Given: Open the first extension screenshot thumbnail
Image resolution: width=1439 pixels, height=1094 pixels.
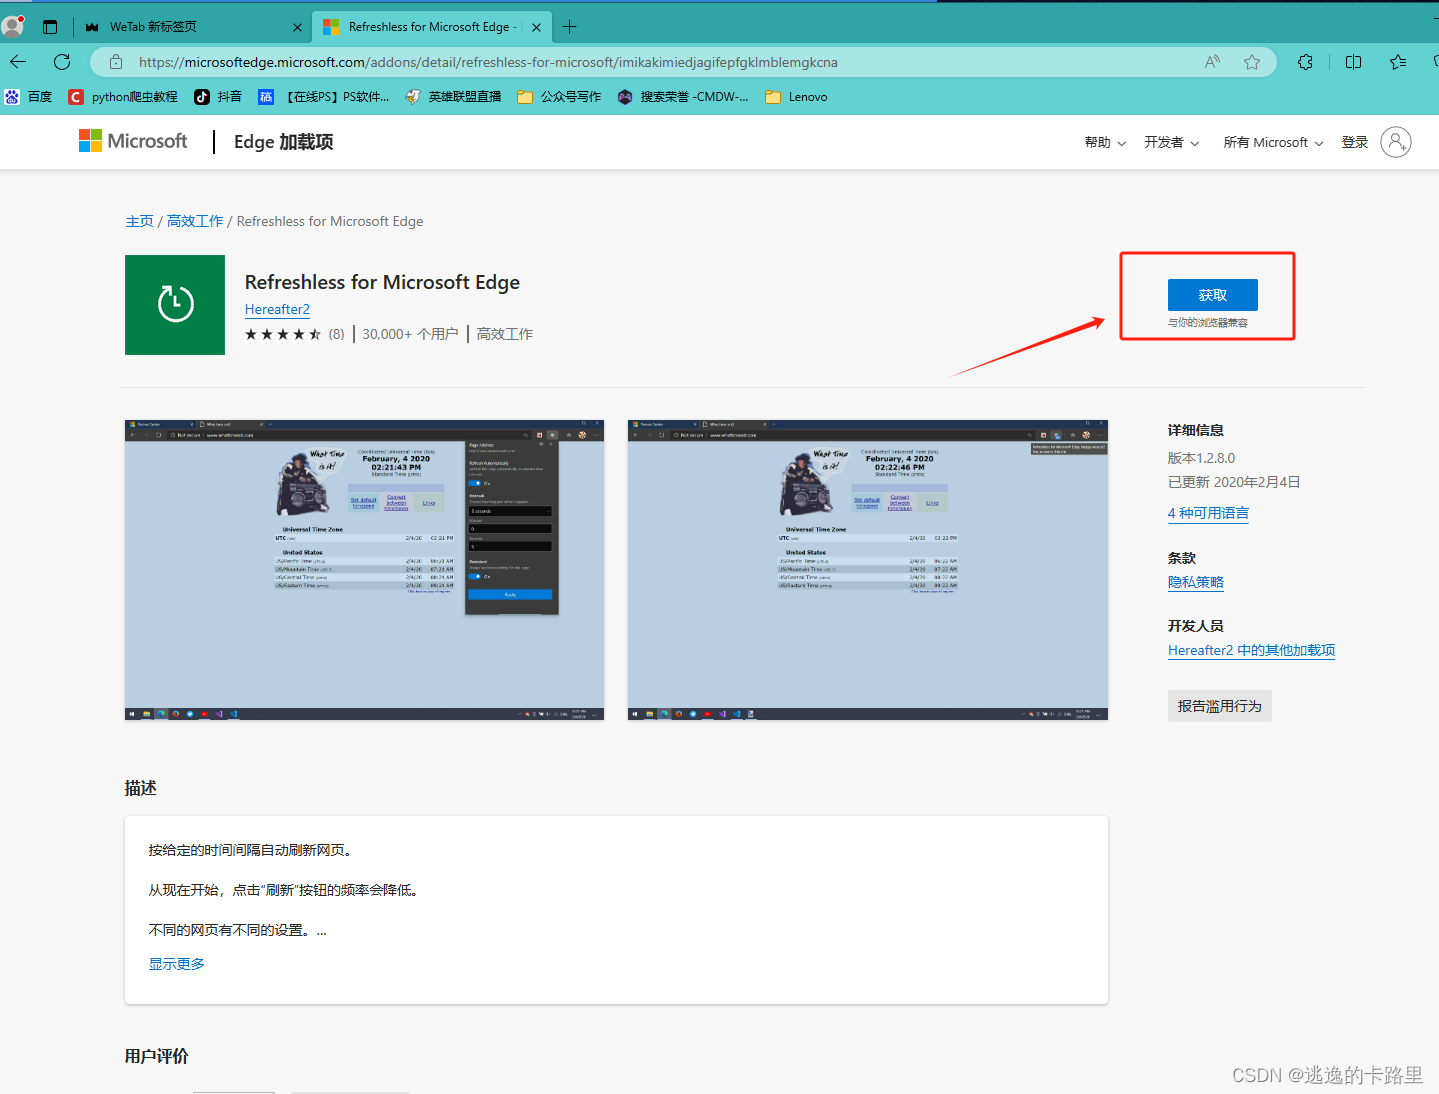Looking at the screenshot, I should 364,570.
